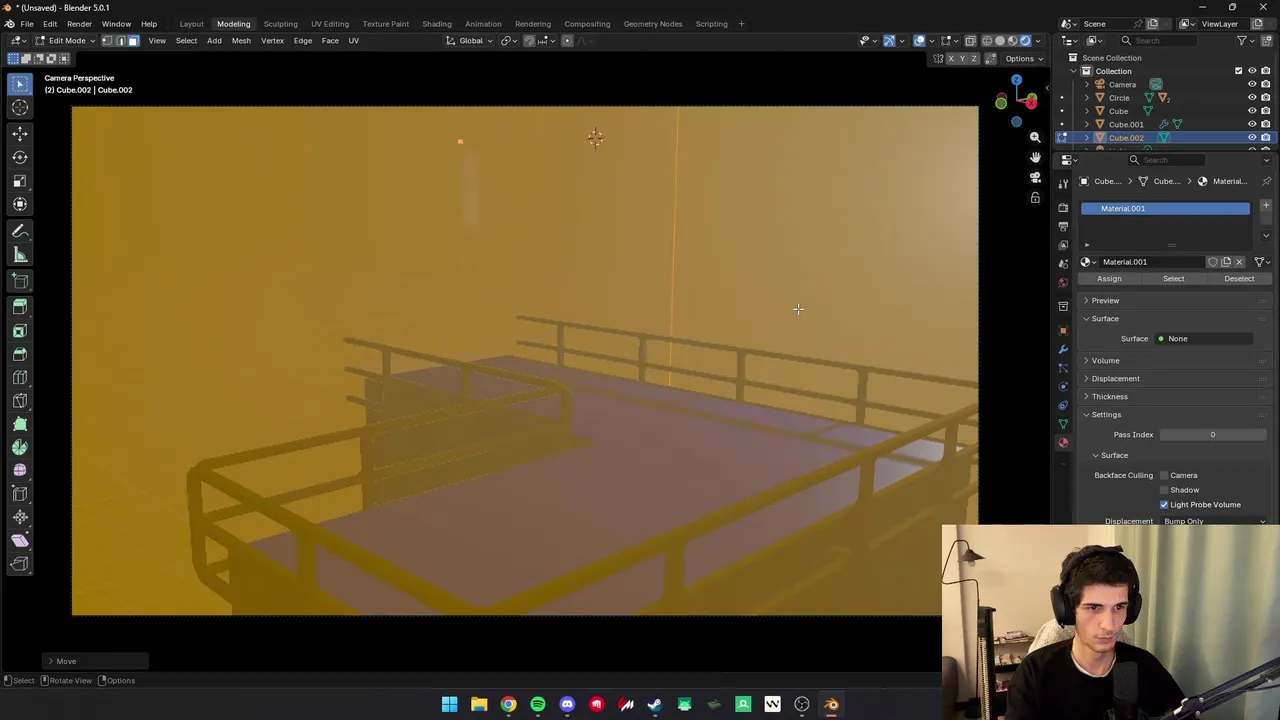
Task: Click the Assign material button
Action: click(1109, 279)
